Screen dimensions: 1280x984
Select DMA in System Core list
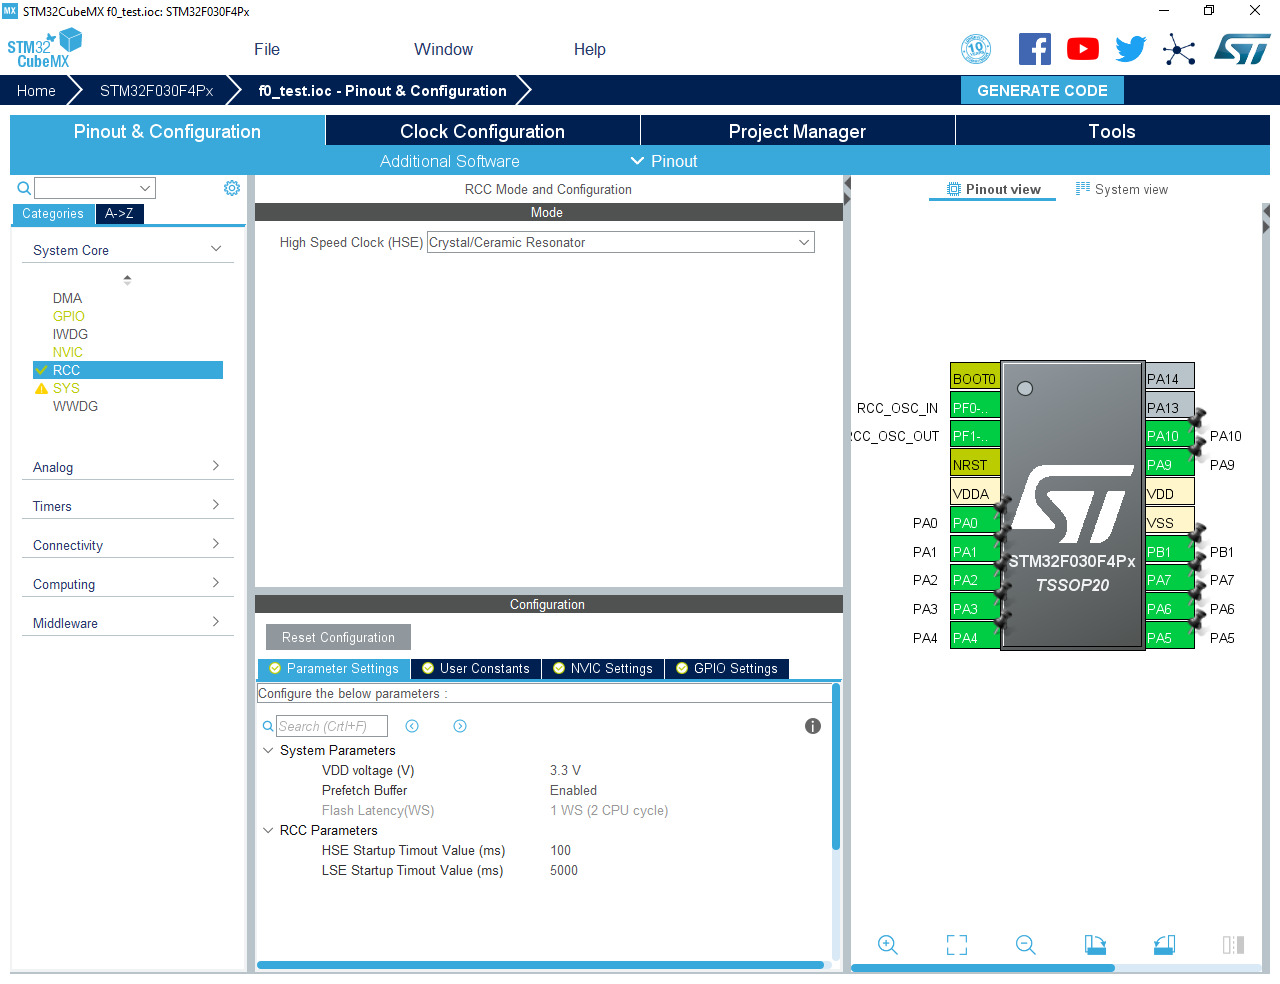point(67,298)
